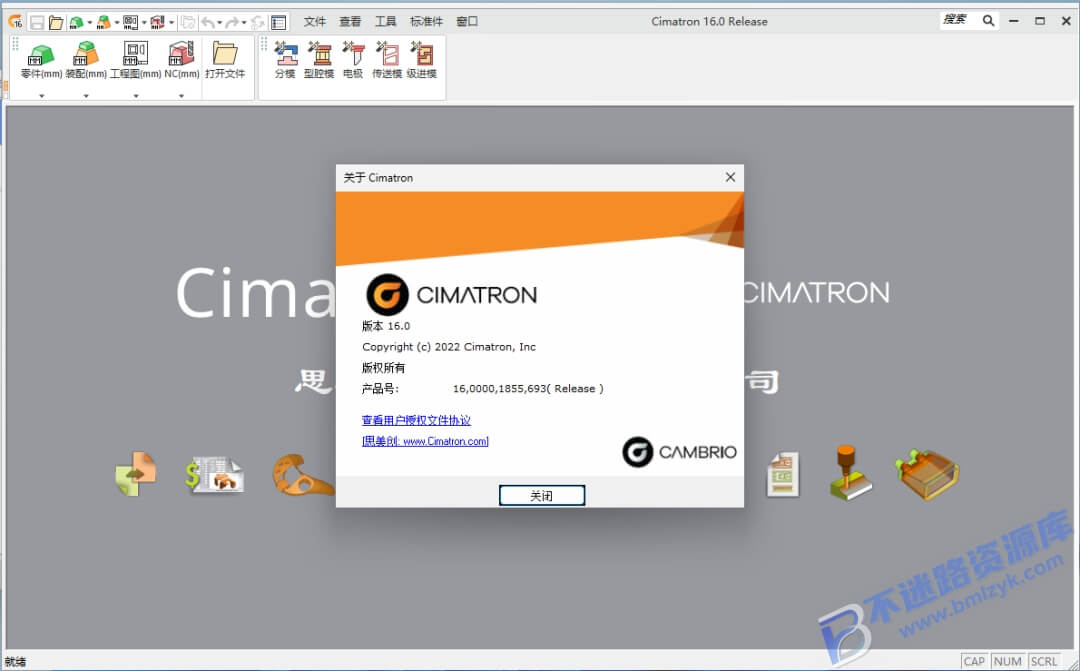Click the milling machine NC icon on the home screen
The image size is (1080, 671).
[x=851, y=472]
